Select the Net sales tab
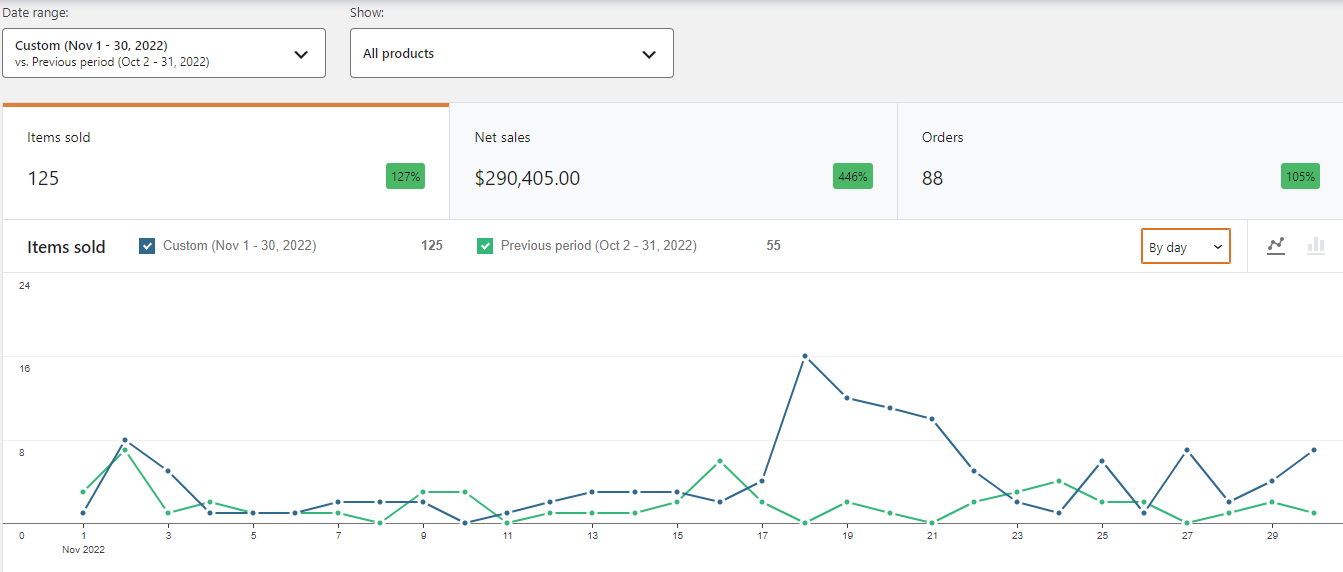The image size is (1343, 572). pyautogui.click(x=673, y=161)
